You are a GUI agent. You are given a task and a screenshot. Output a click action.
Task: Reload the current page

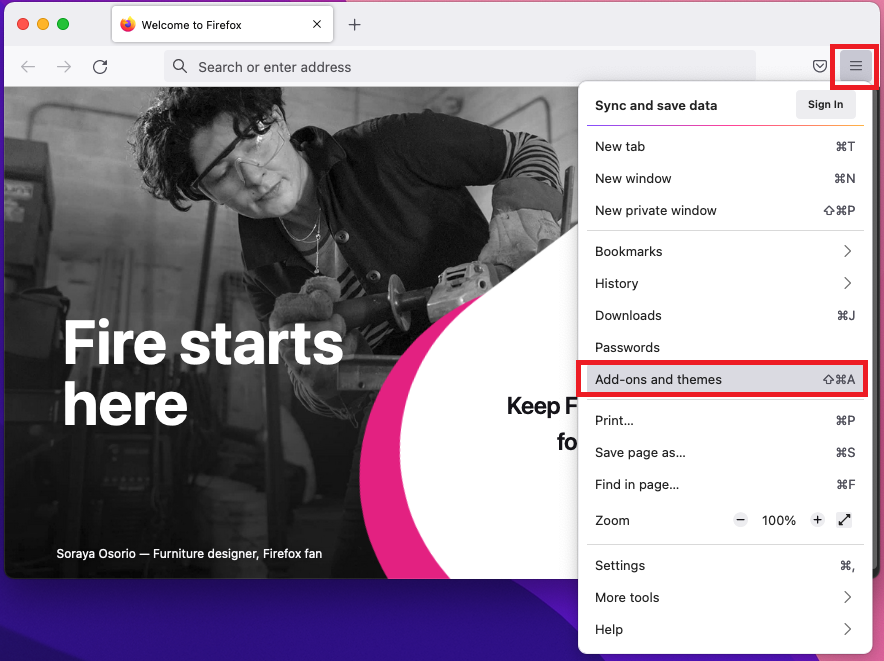100,67
